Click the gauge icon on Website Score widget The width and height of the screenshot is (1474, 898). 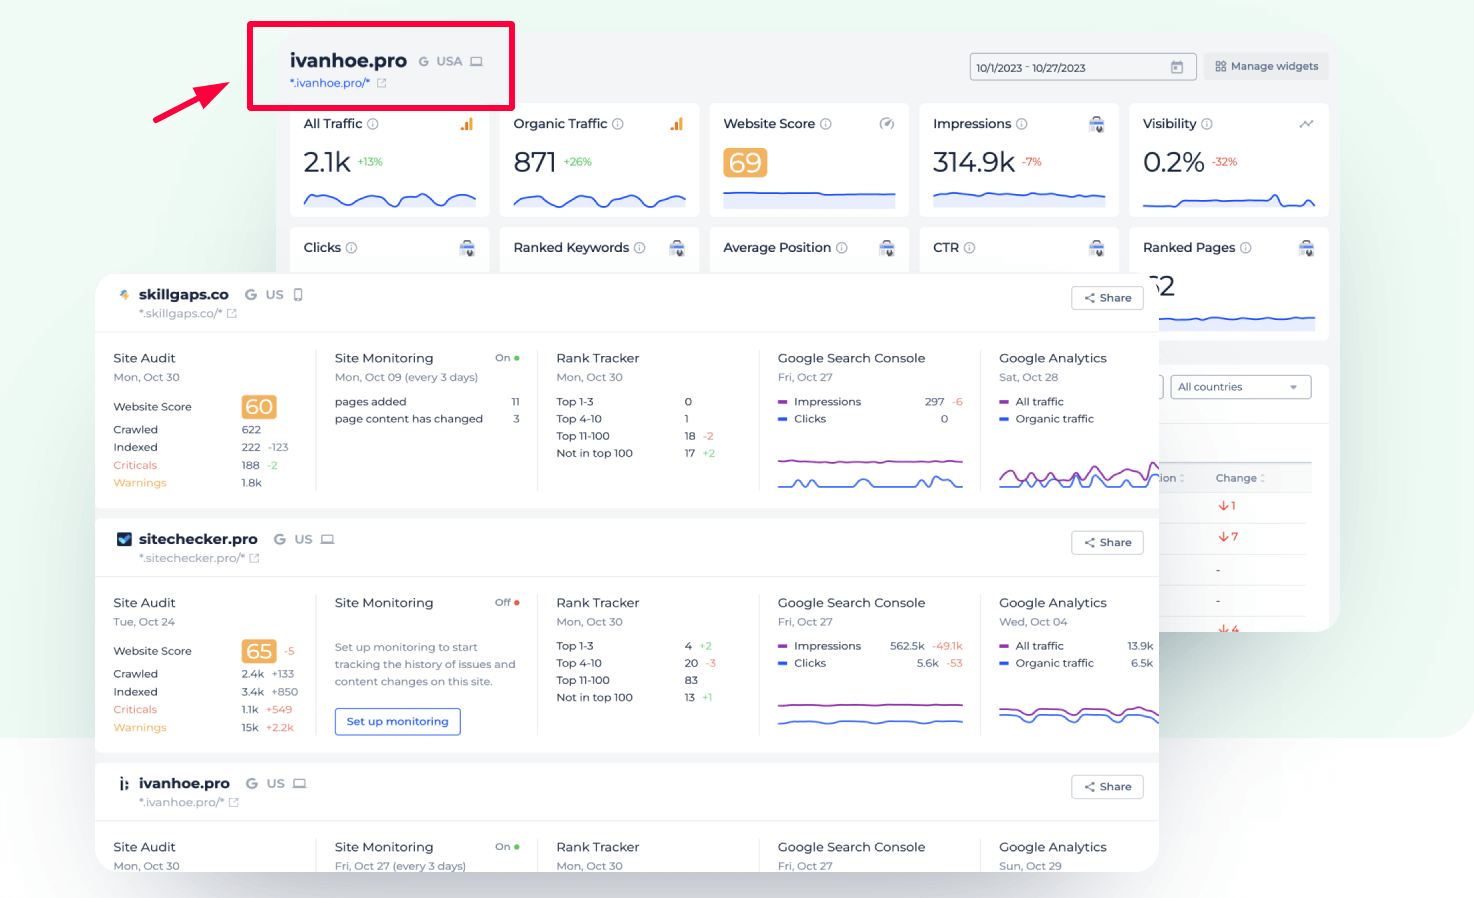(886, 124)
